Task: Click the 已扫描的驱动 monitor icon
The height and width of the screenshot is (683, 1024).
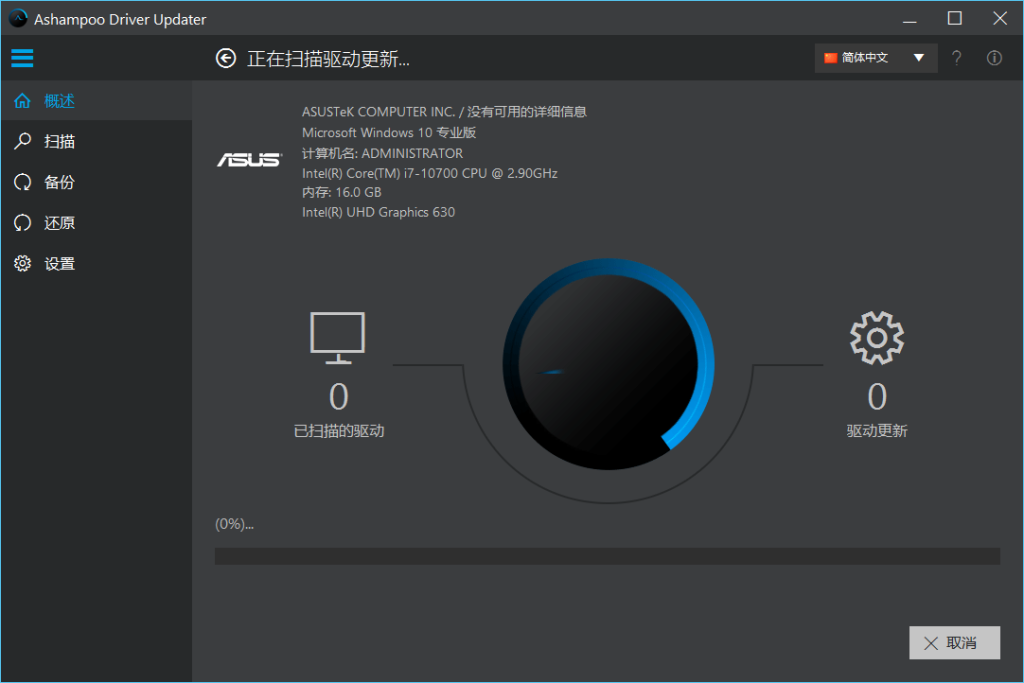Action: click(x=337, y=336)
